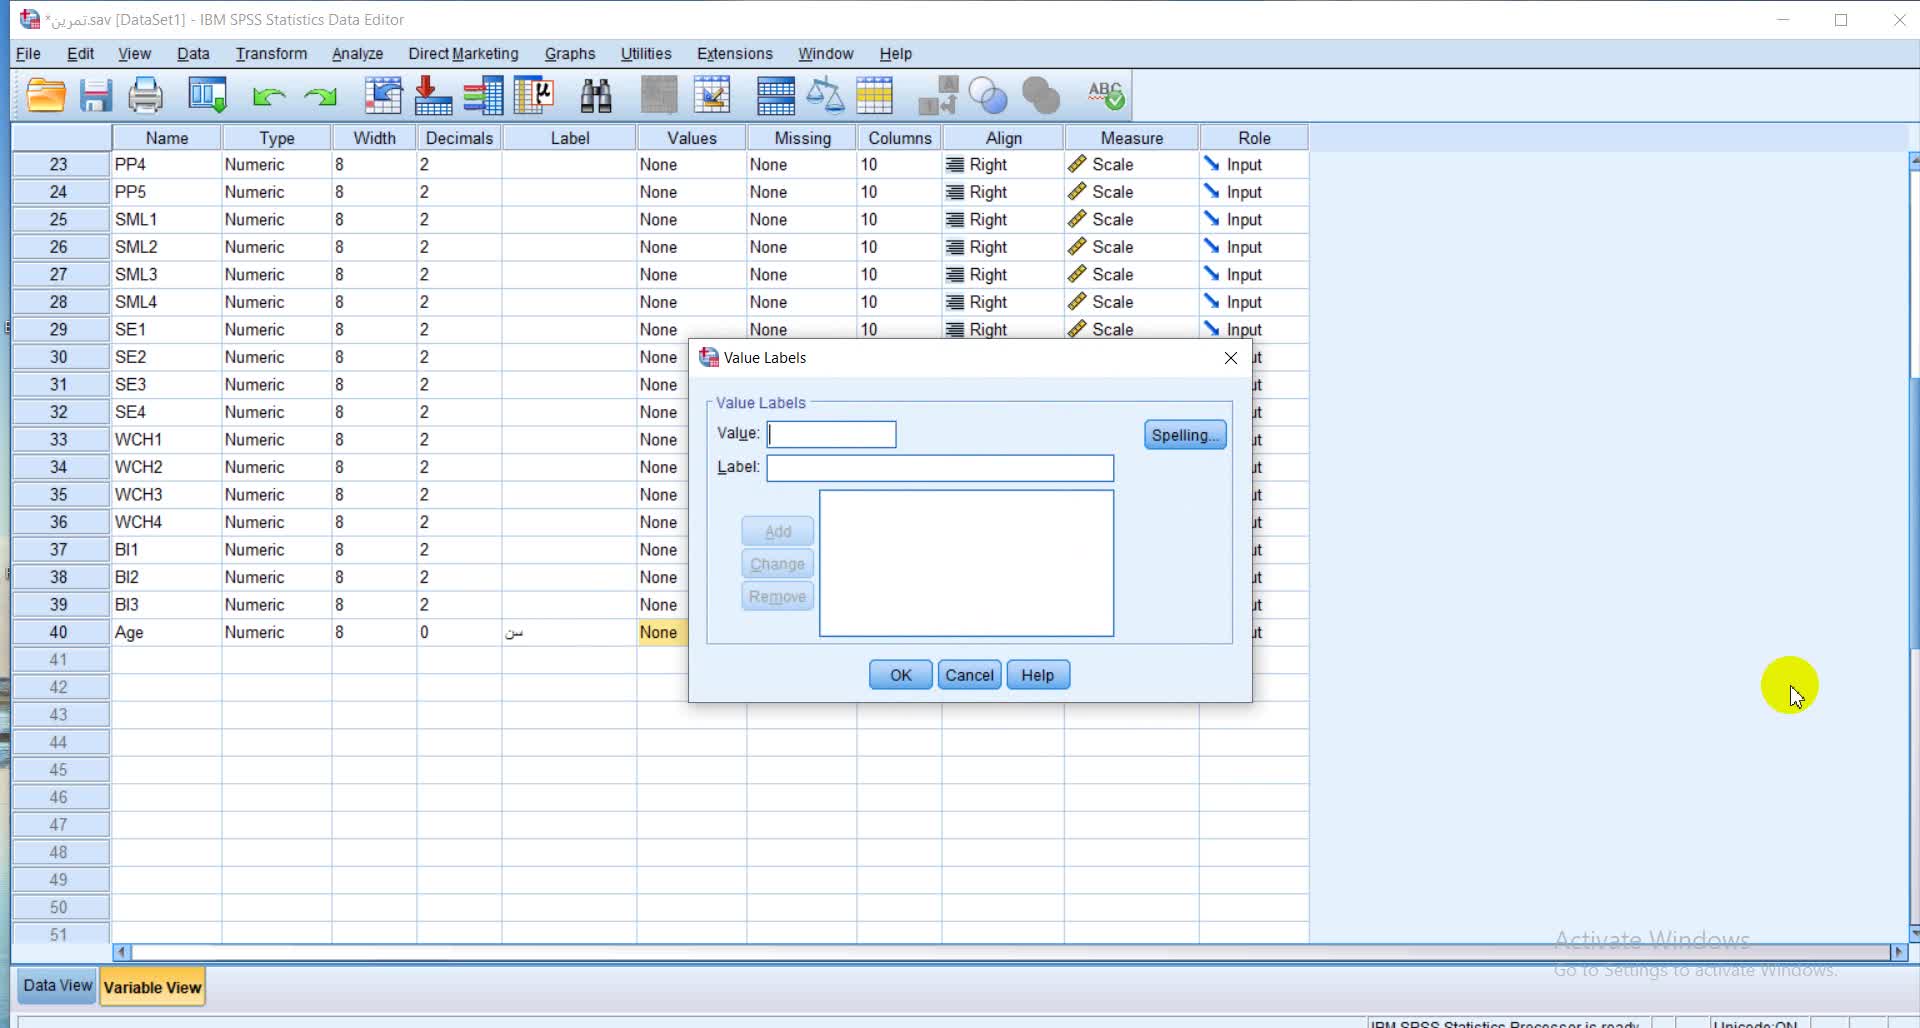The width and height of the screenshot is (1920, 1028).
Task: Click the horizontal scrollbar right arrow
Action: (x=1898, y=952)
